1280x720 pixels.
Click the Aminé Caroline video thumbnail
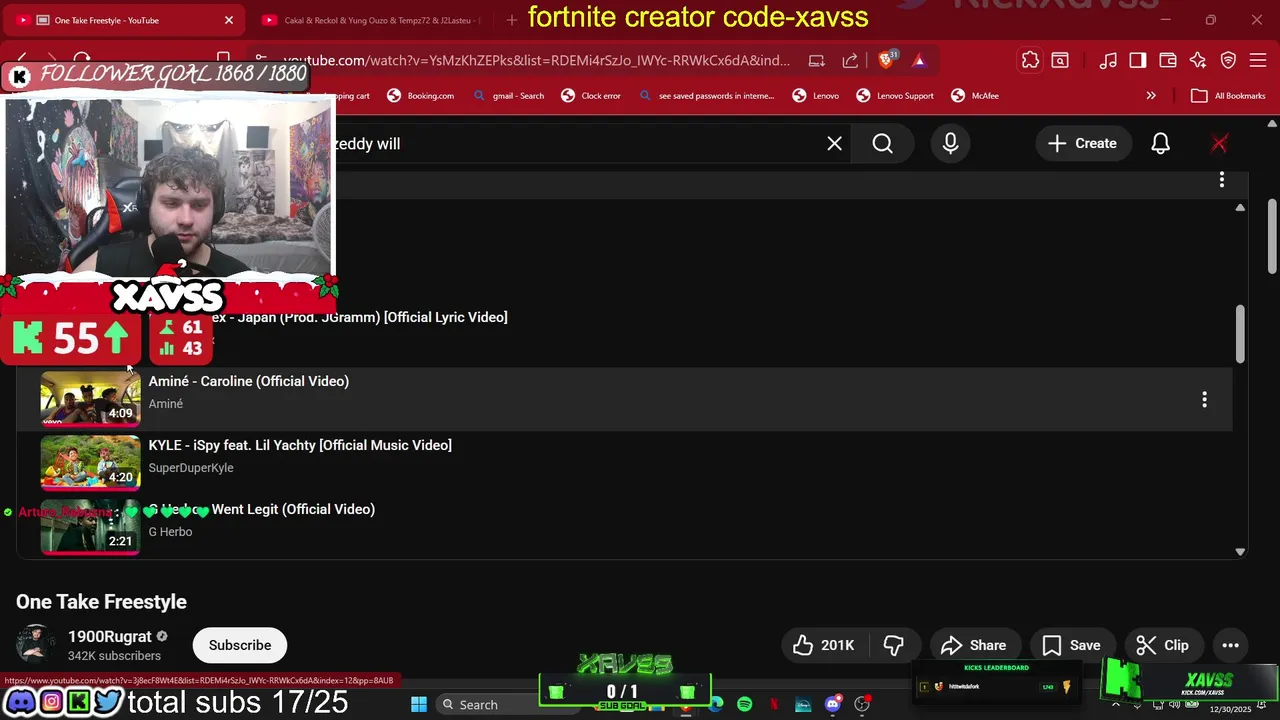pyautogui.click(x=90, y=398)
